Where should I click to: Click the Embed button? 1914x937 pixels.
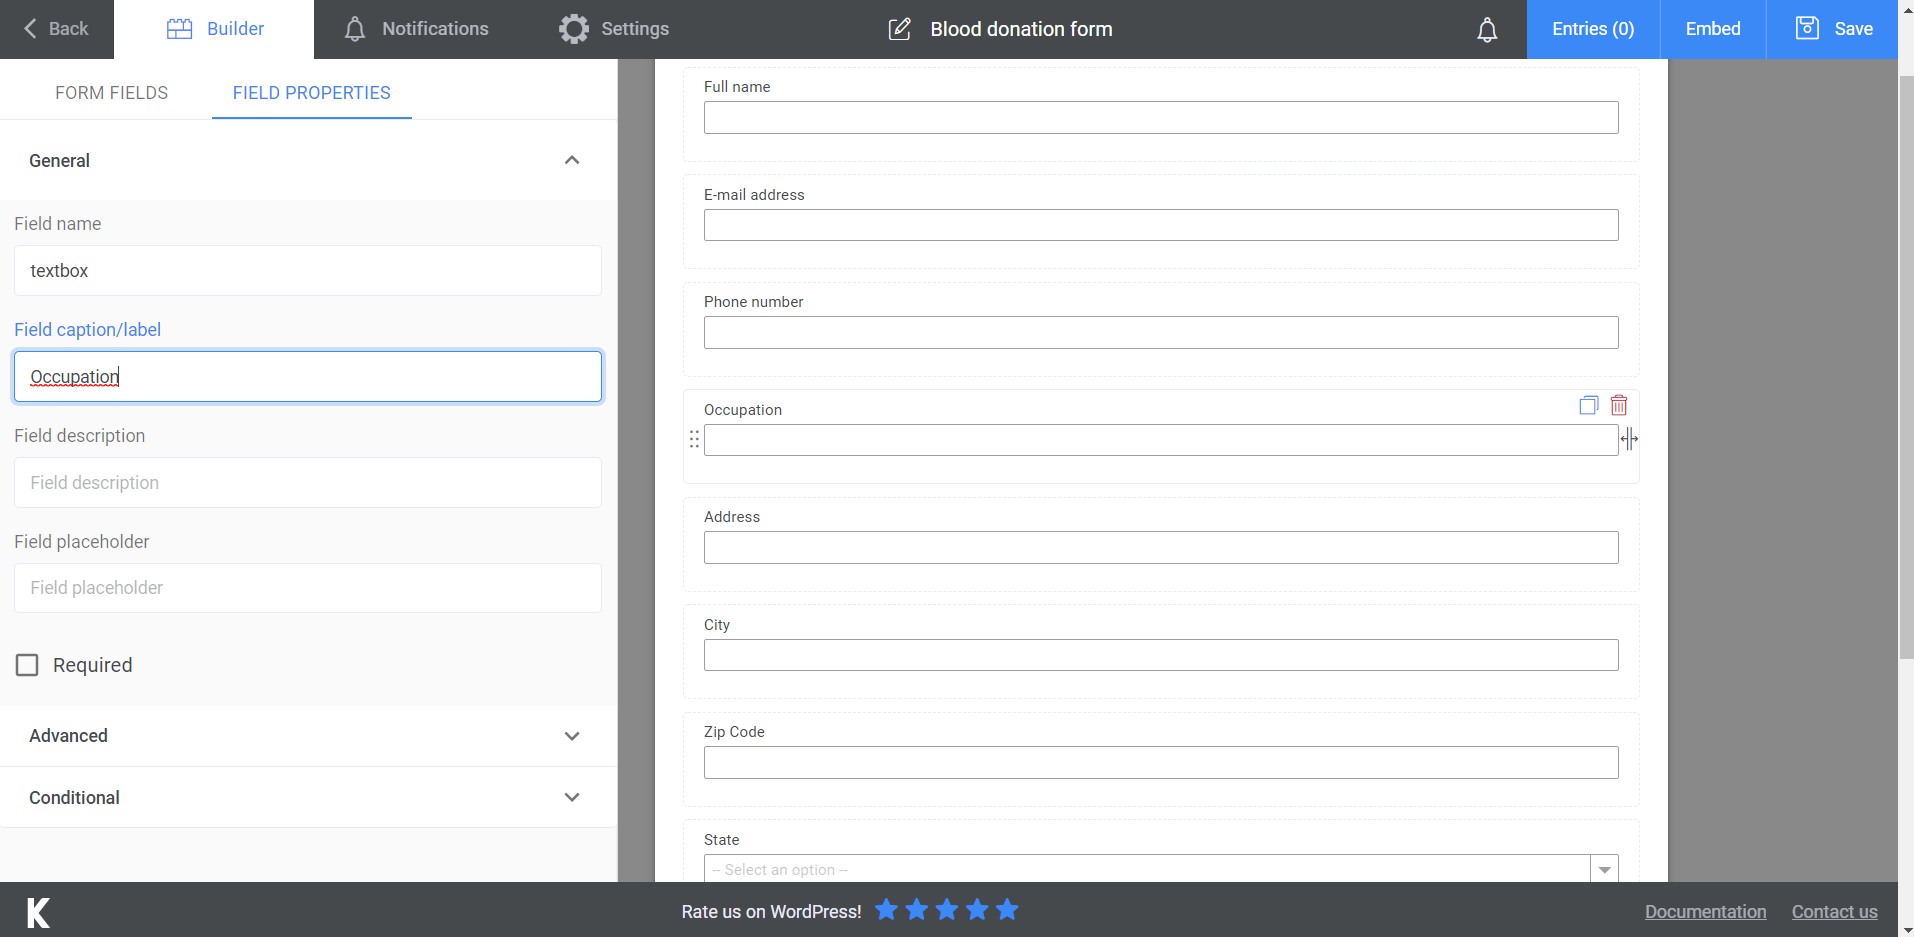1711,29
